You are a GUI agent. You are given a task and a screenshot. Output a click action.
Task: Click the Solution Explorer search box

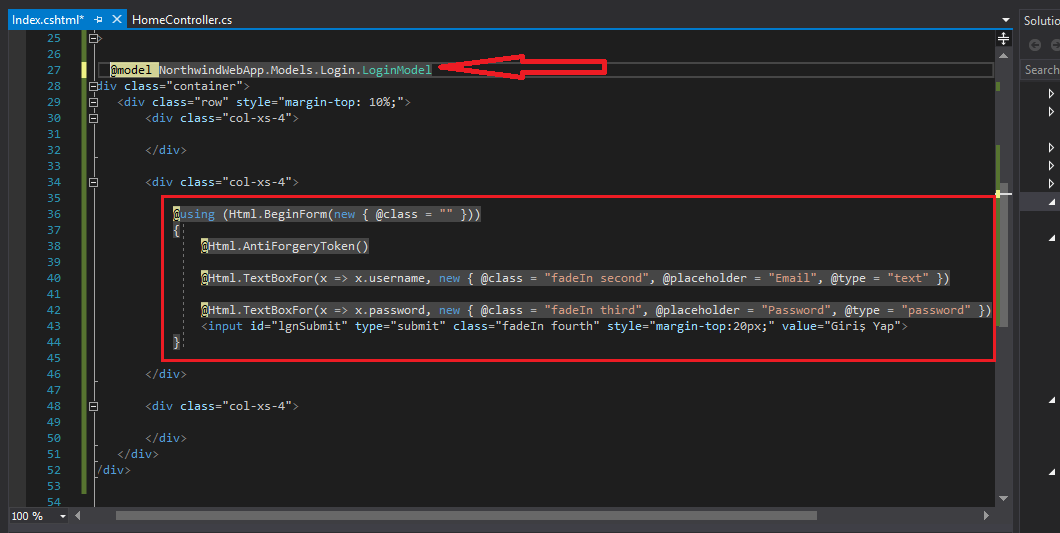coord(1041,70)
